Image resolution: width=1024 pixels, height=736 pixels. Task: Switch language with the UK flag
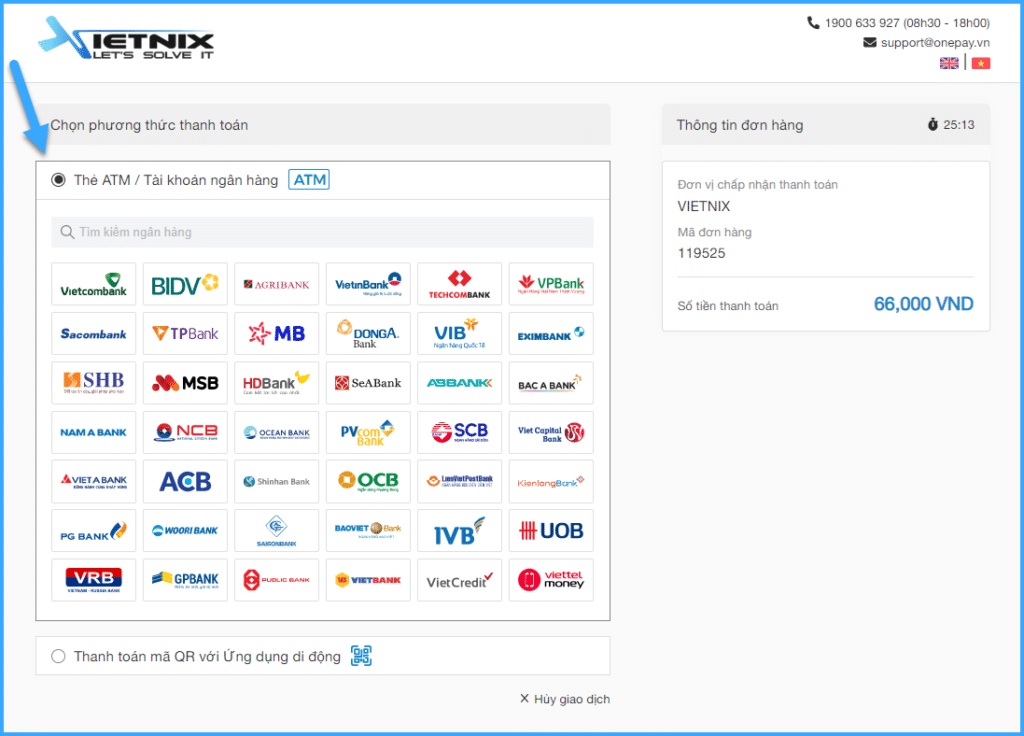coord(949,63)
